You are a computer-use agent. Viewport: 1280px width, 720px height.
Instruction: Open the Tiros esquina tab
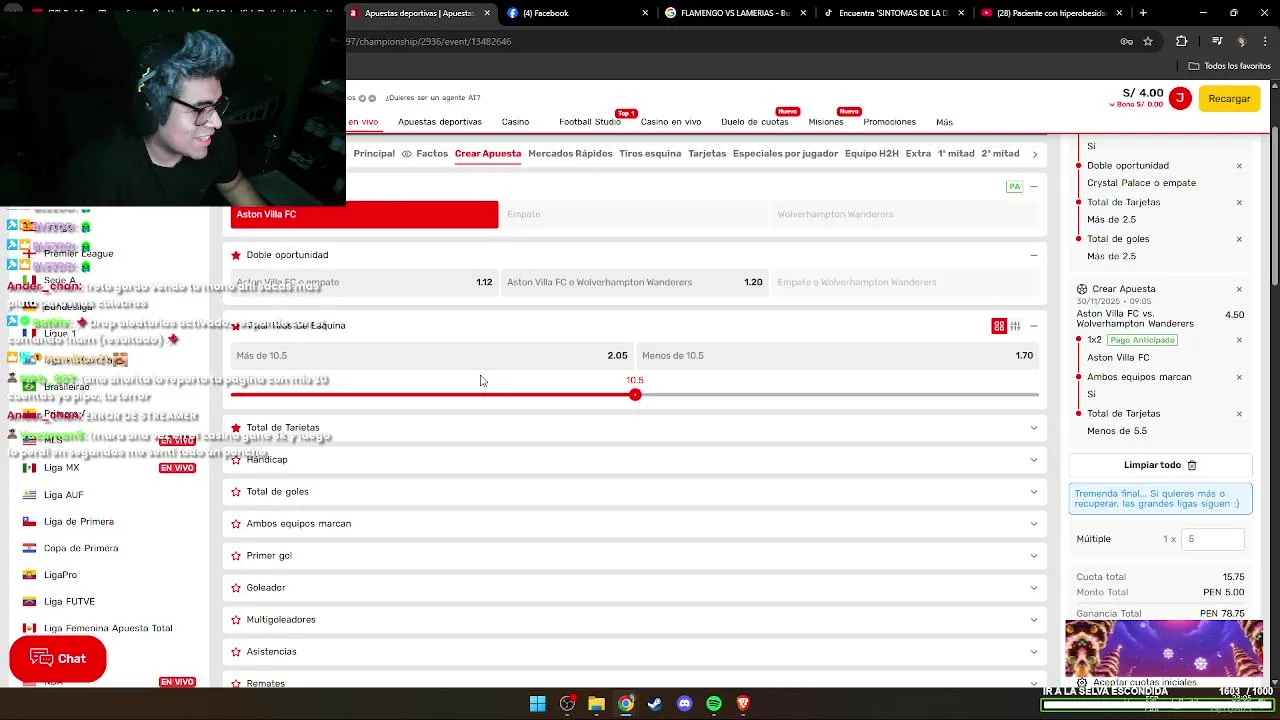coord(650,154)
